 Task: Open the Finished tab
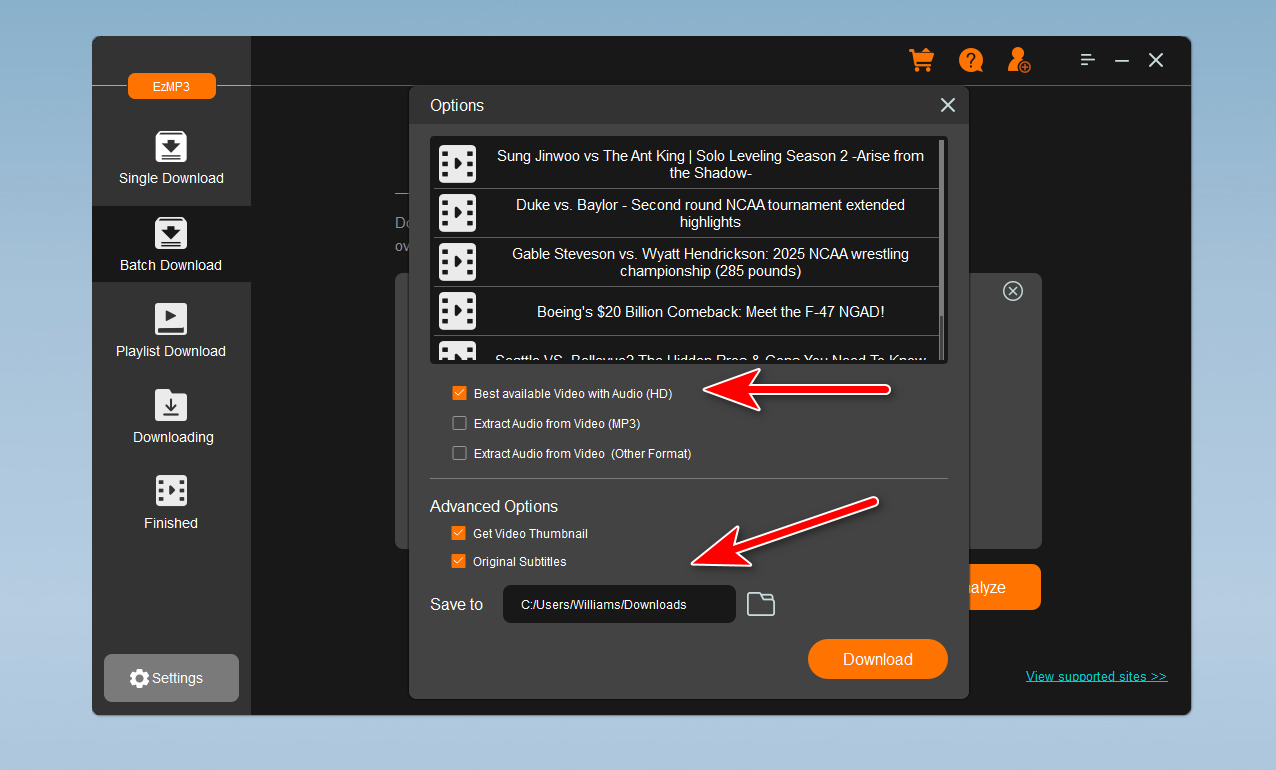pyautogui.click(x=171, y=503)
